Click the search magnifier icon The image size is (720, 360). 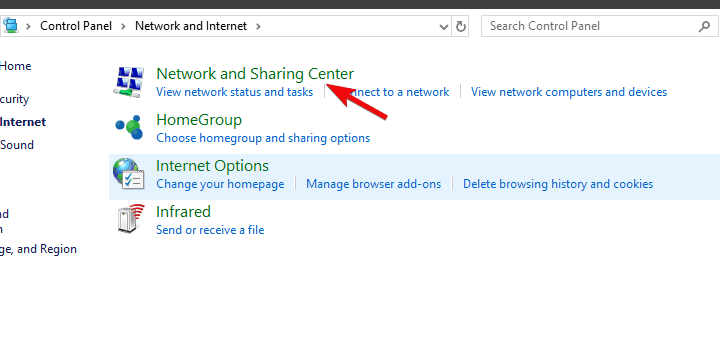[704, 27]
